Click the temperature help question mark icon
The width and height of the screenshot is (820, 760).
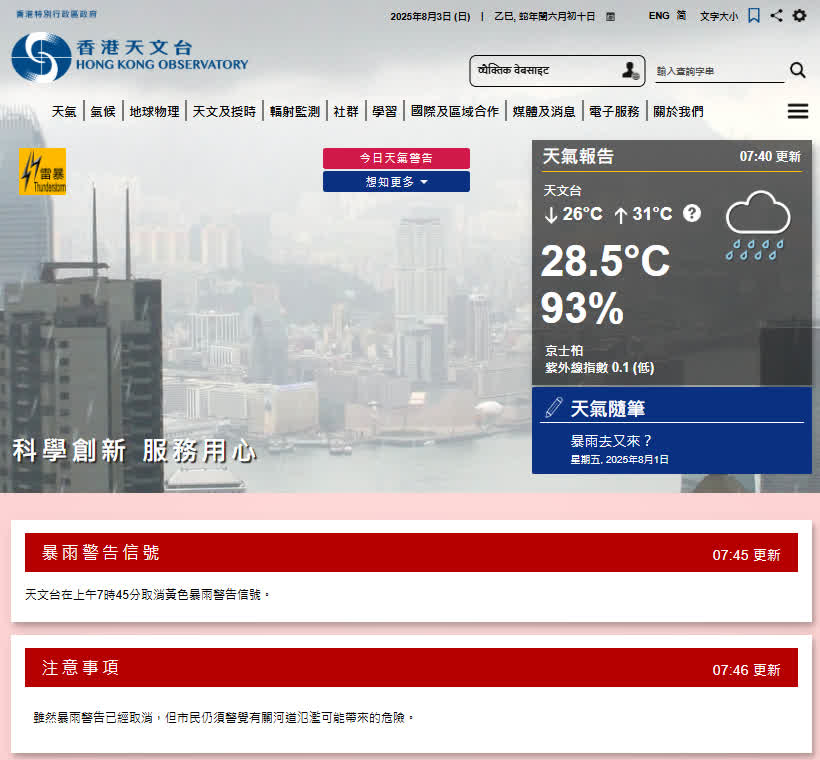click(x=692, y=213)
